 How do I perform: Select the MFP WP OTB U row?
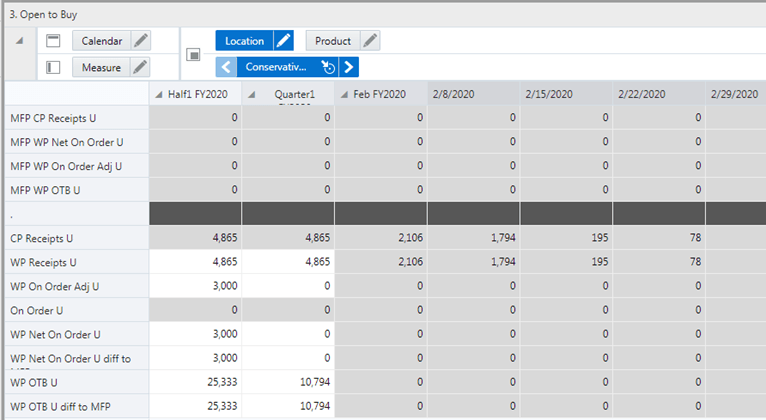click(77, 190)
